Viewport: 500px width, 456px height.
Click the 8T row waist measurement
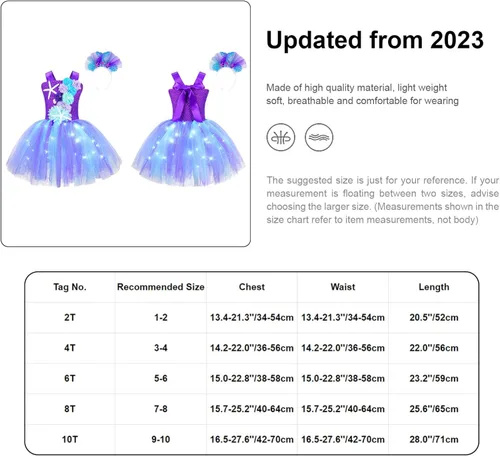tap(343, 409)
